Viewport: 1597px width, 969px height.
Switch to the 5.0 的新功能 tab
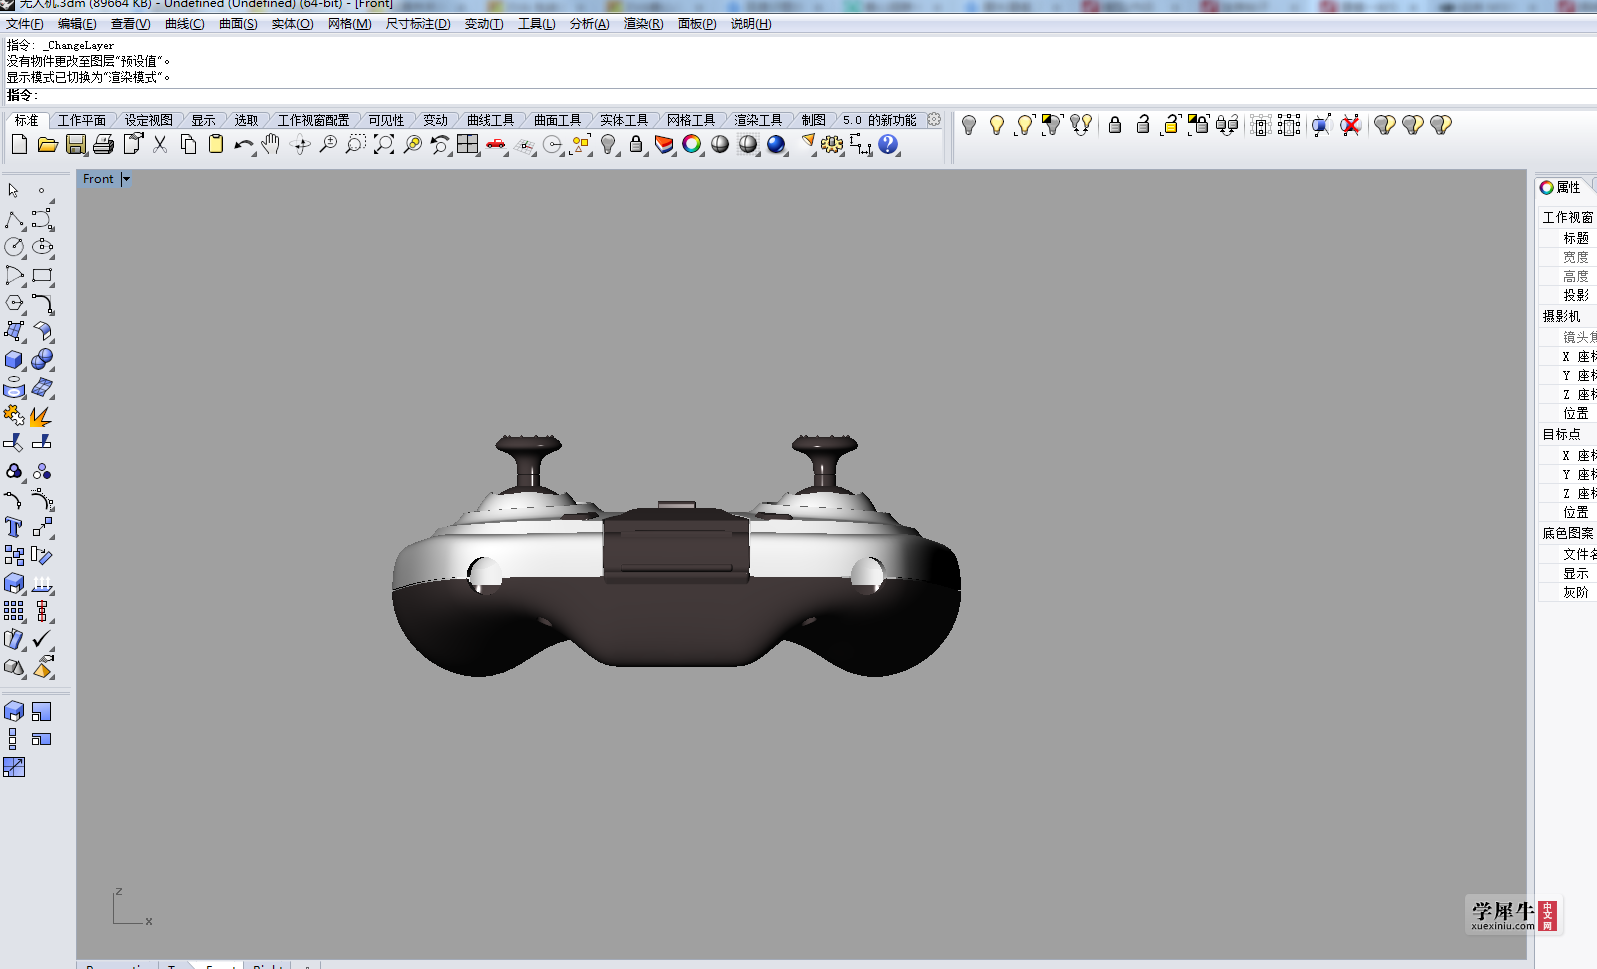tap(880, 120)
